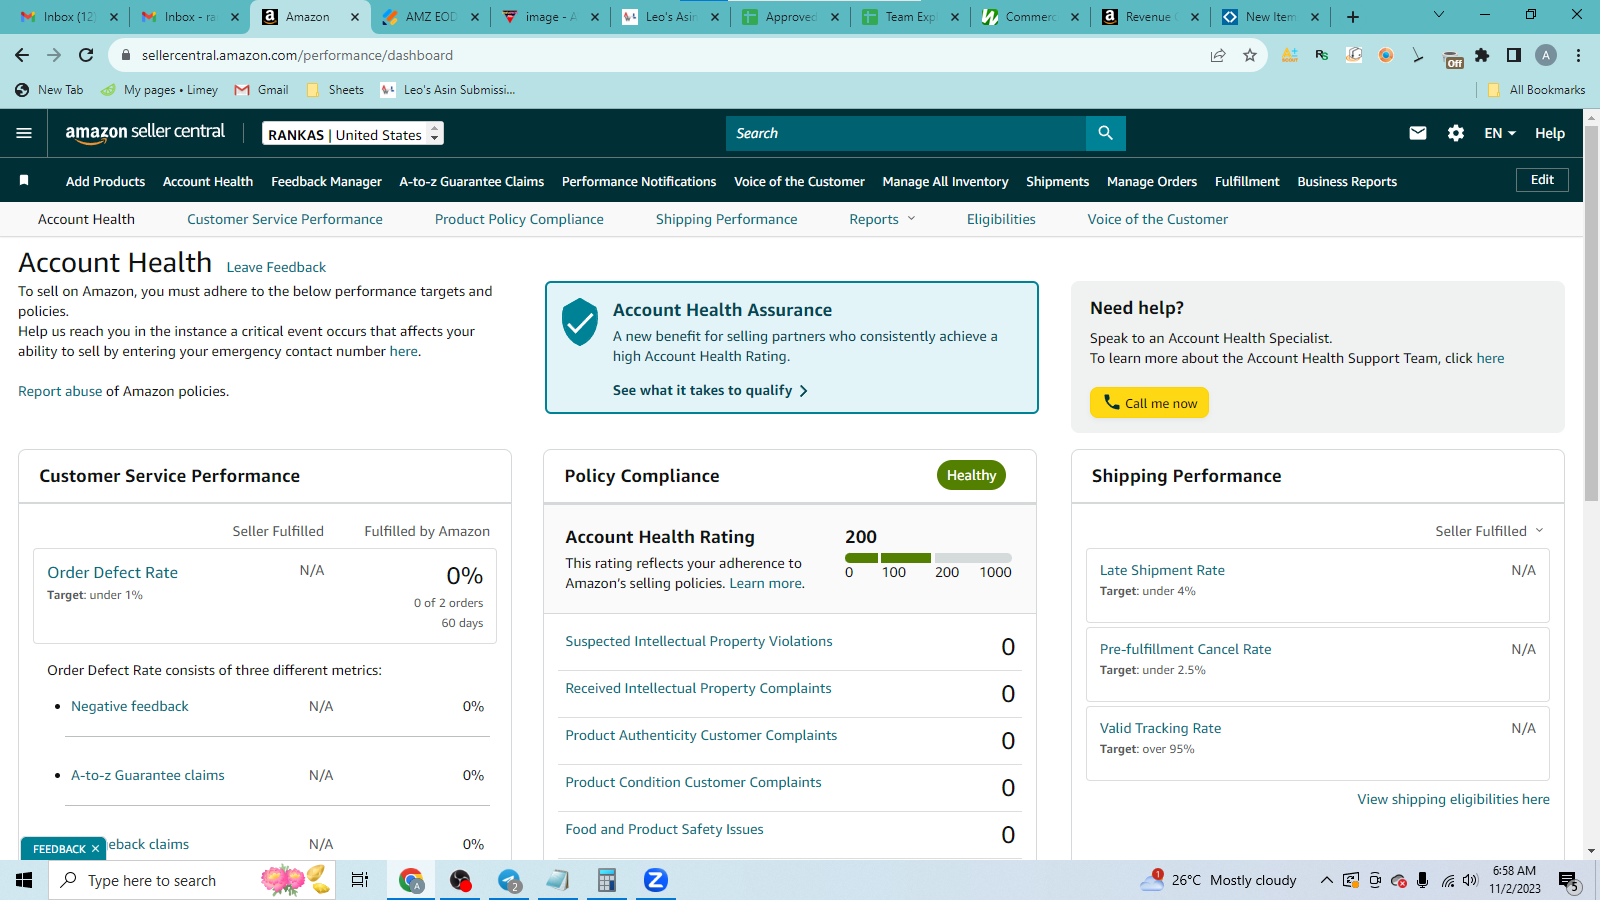The height and width of the screenshot is (900, 1600).
Task: Close the FEEDBACK tag with its X
Action: pyautogui.click(x=95, y=849)
